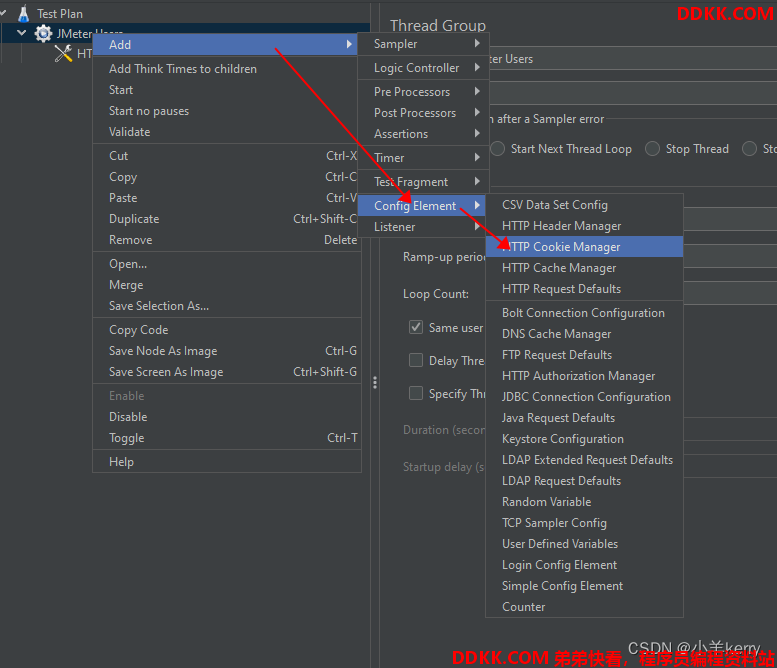This screenshot has height=668, width=777.
Task: Click the Test Plan flask icon
Action: pos(23,14)
